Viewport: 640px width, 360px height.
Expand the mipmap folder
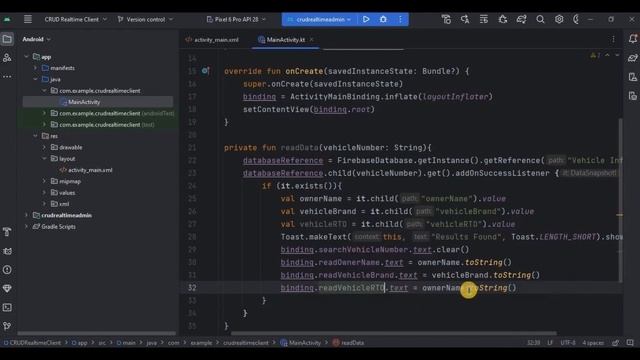[x=44, y=181]
